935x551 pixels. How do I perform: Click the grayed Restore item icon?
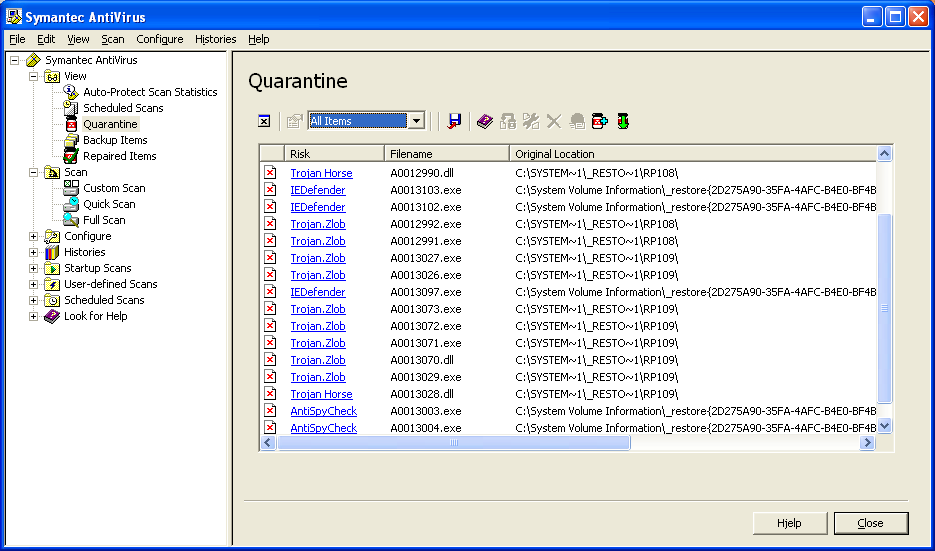[508, 121]
